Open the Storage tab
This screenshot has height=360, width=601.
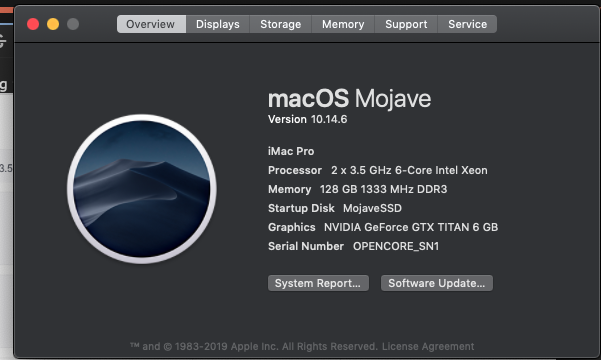(281, 24)
